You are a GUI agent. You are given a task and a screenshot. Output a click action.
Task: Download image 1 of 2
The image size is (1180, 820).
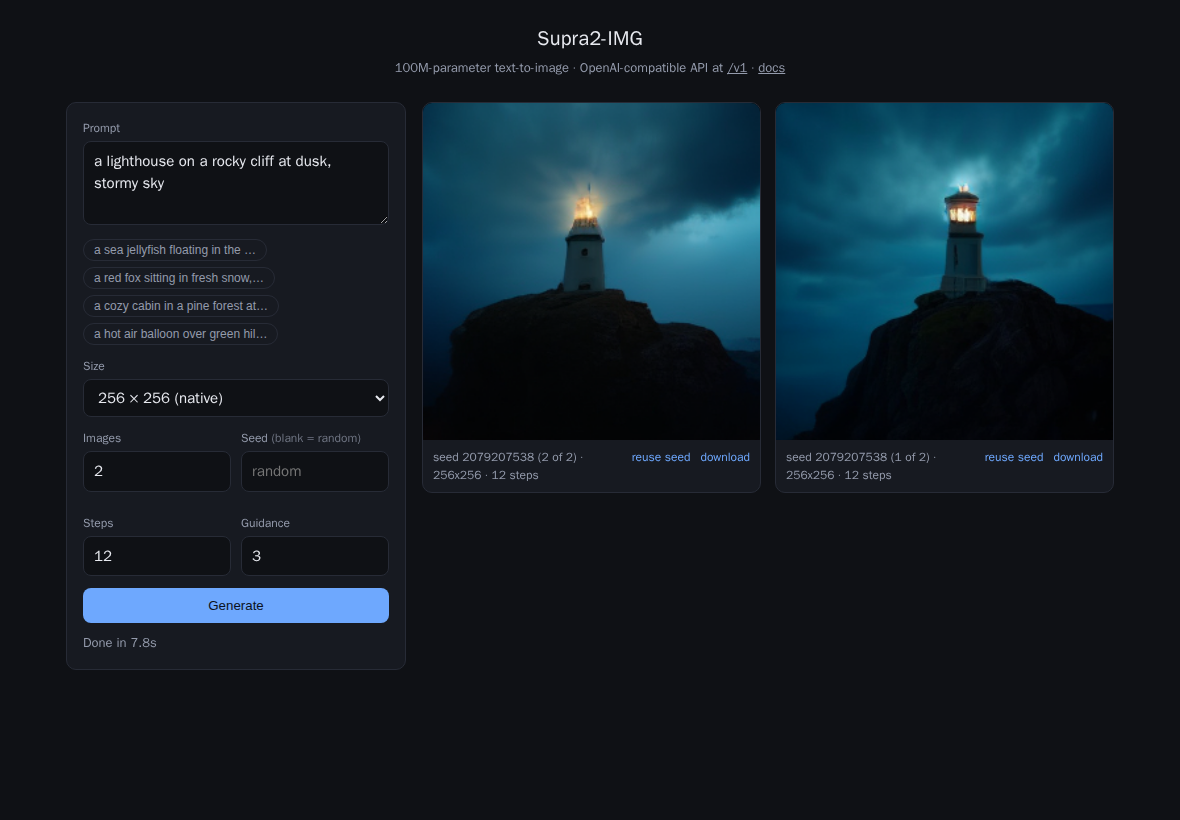pos(1078,457)
